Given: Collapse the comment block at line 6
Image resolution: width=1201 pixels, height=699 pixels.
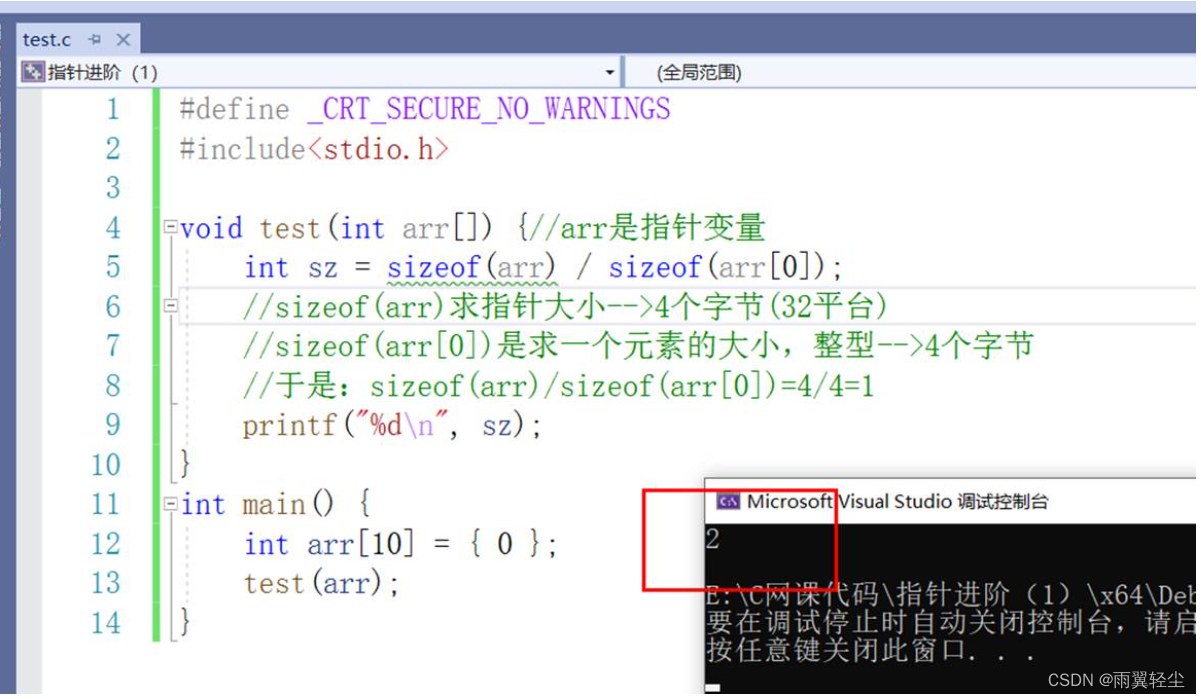Looking at the screenshot, I should 170,306.
